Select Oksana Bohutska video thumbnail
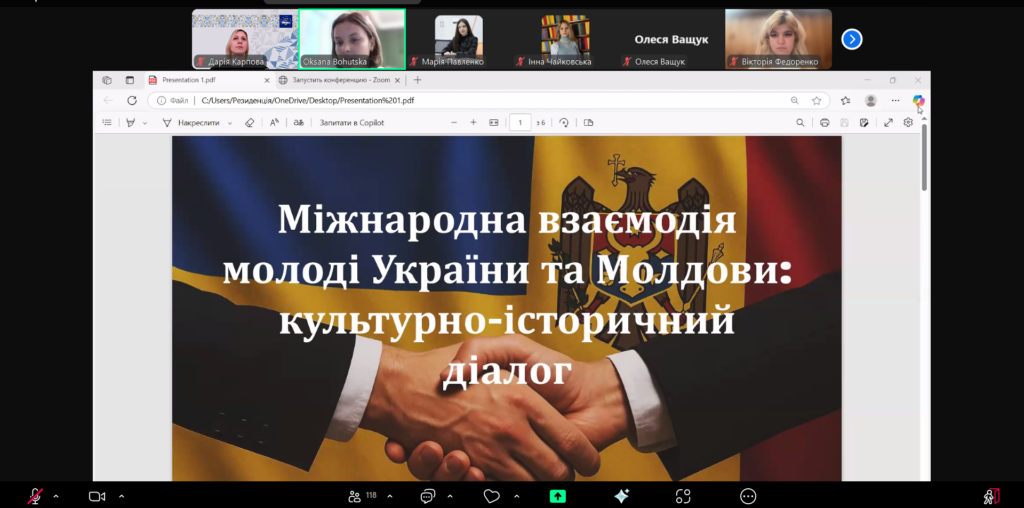 click(352, 39)
